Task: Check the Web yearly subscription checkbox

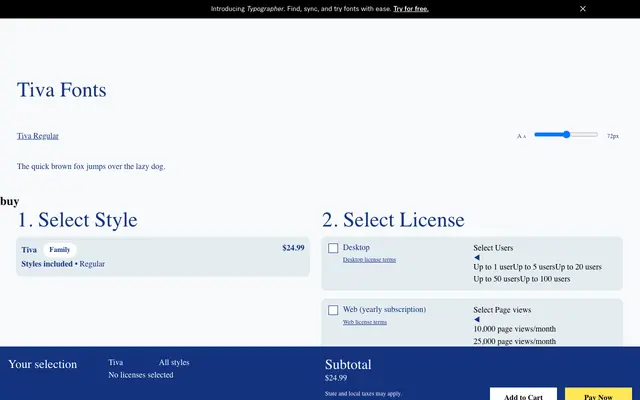Action: click(x=333, y=310)
